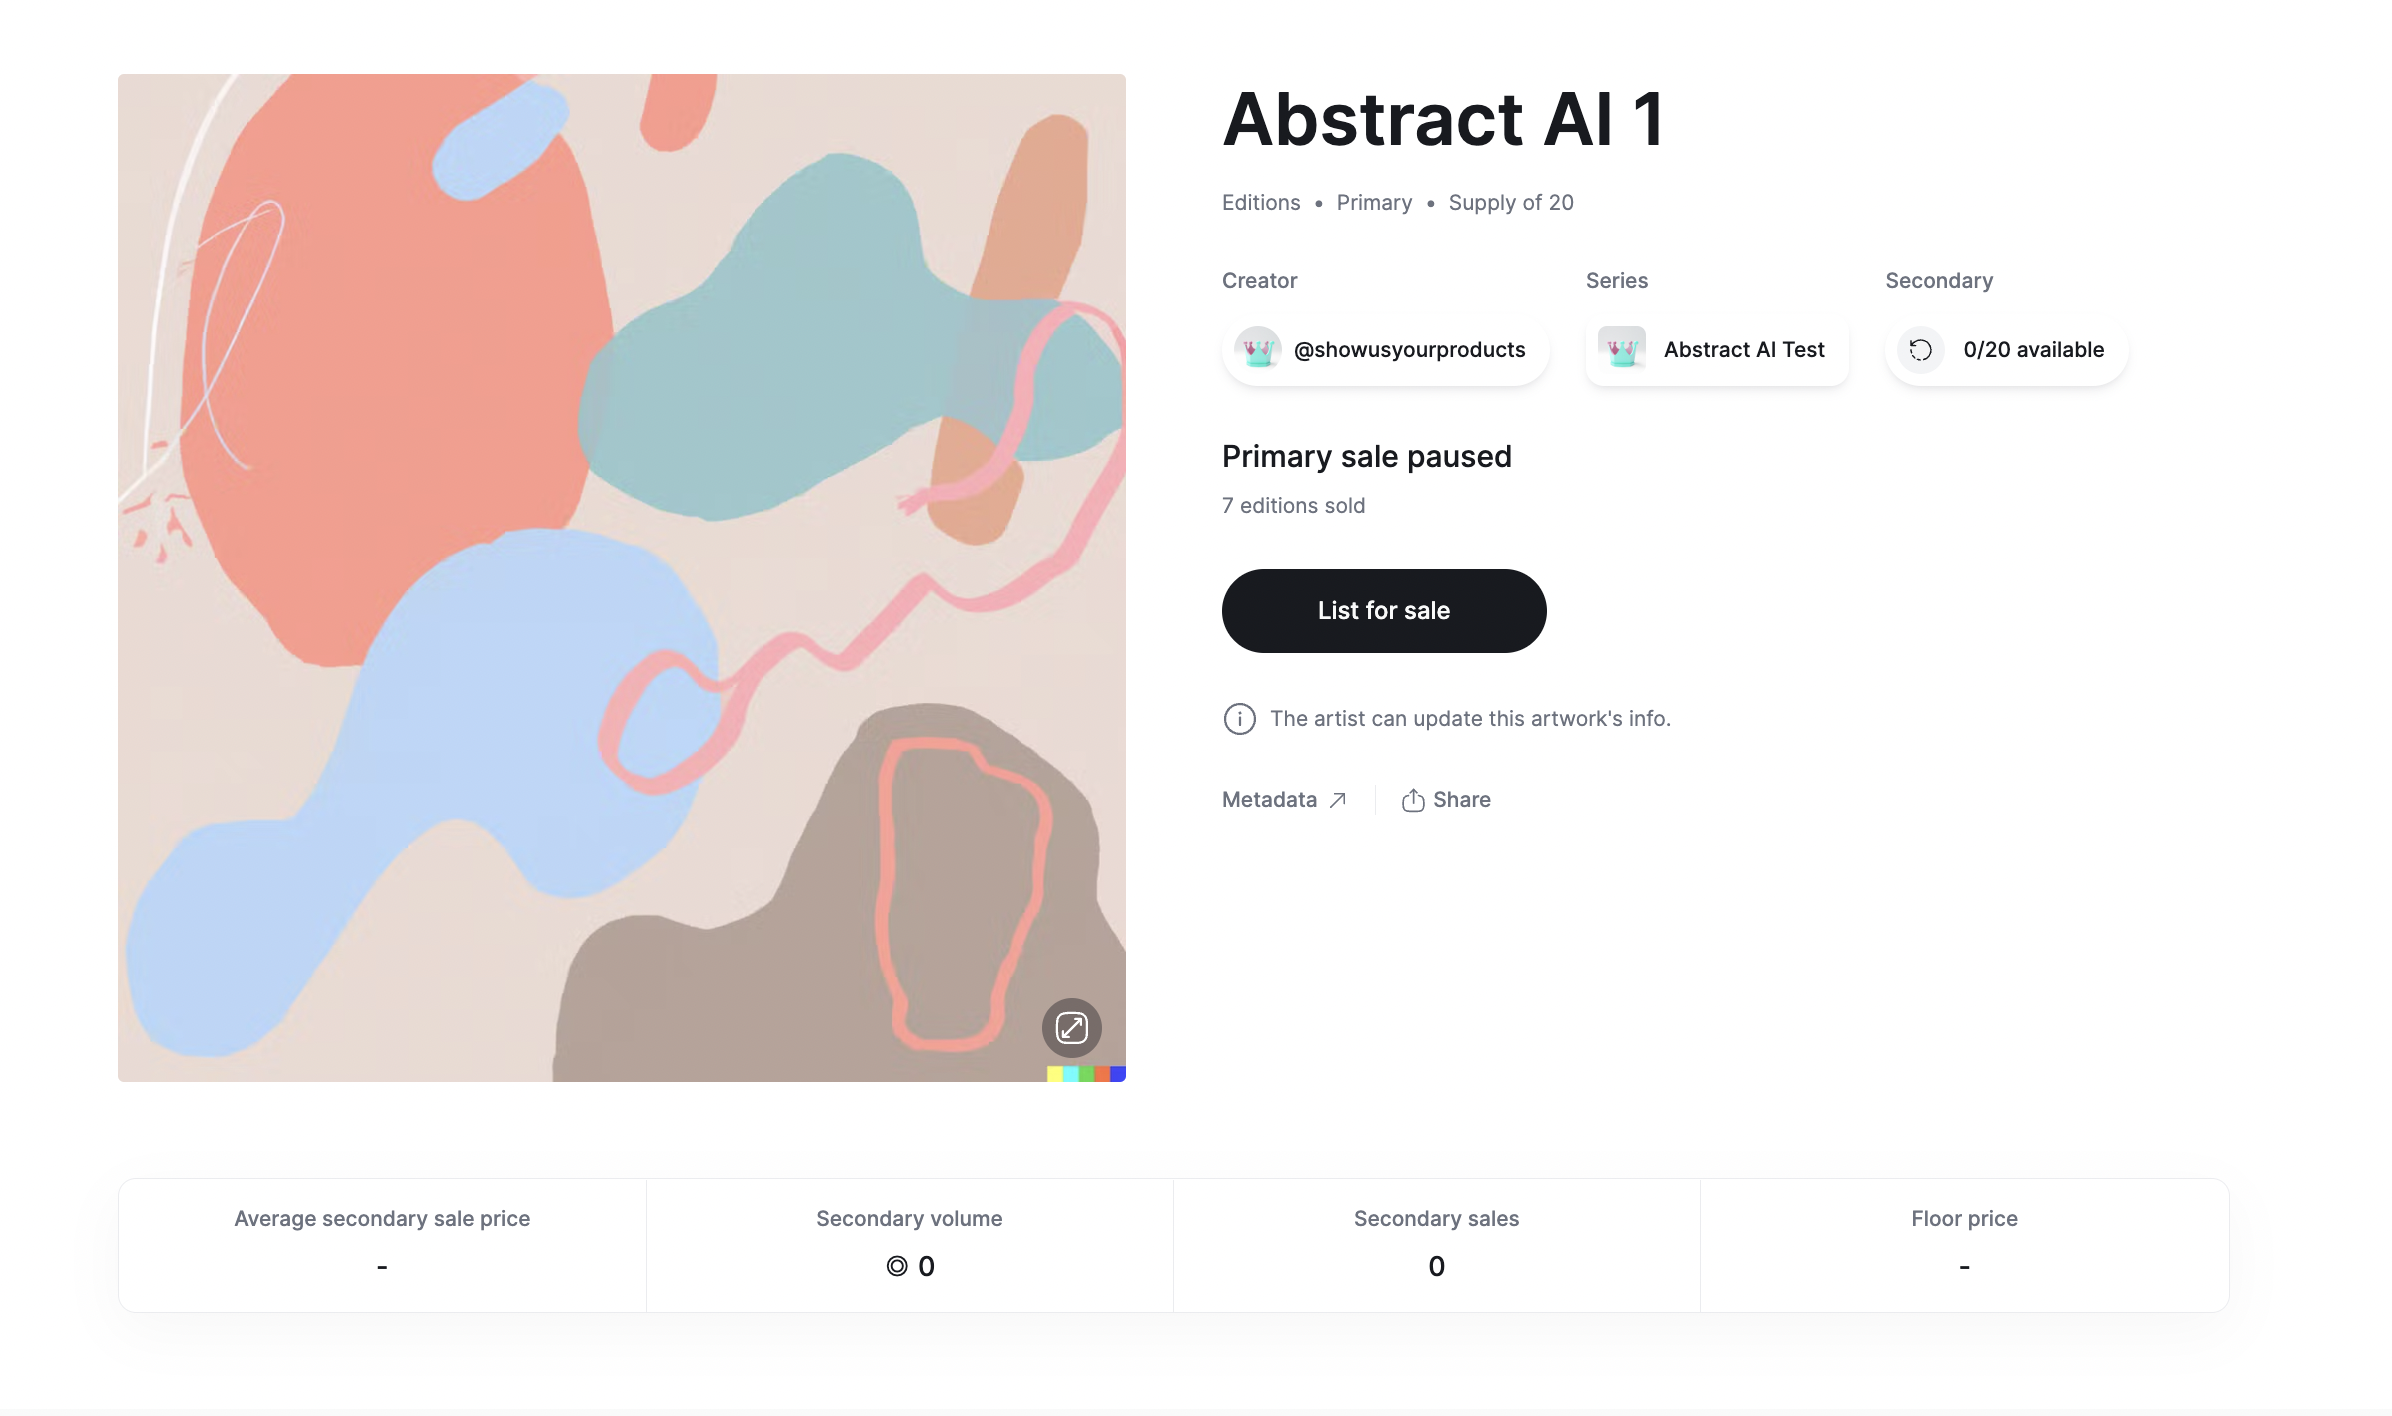Image resolution: width=2392 pixels, height=1416 pixels.
Task: Click the abstract artwork image
Action: coord(622,578)
